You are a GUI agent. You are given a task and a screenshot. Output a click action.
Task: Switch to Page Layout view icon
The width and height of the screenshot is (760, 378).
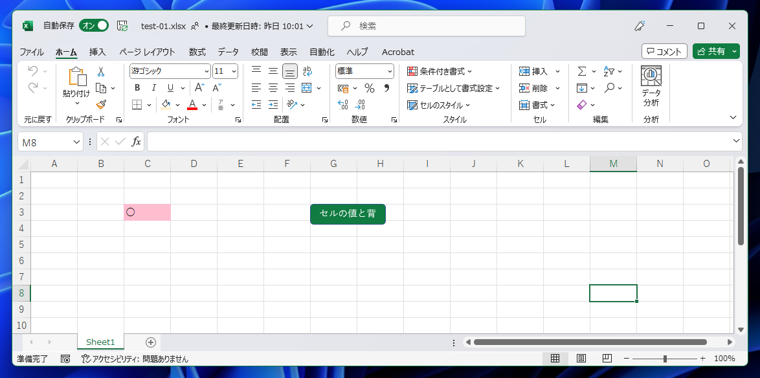581,359
